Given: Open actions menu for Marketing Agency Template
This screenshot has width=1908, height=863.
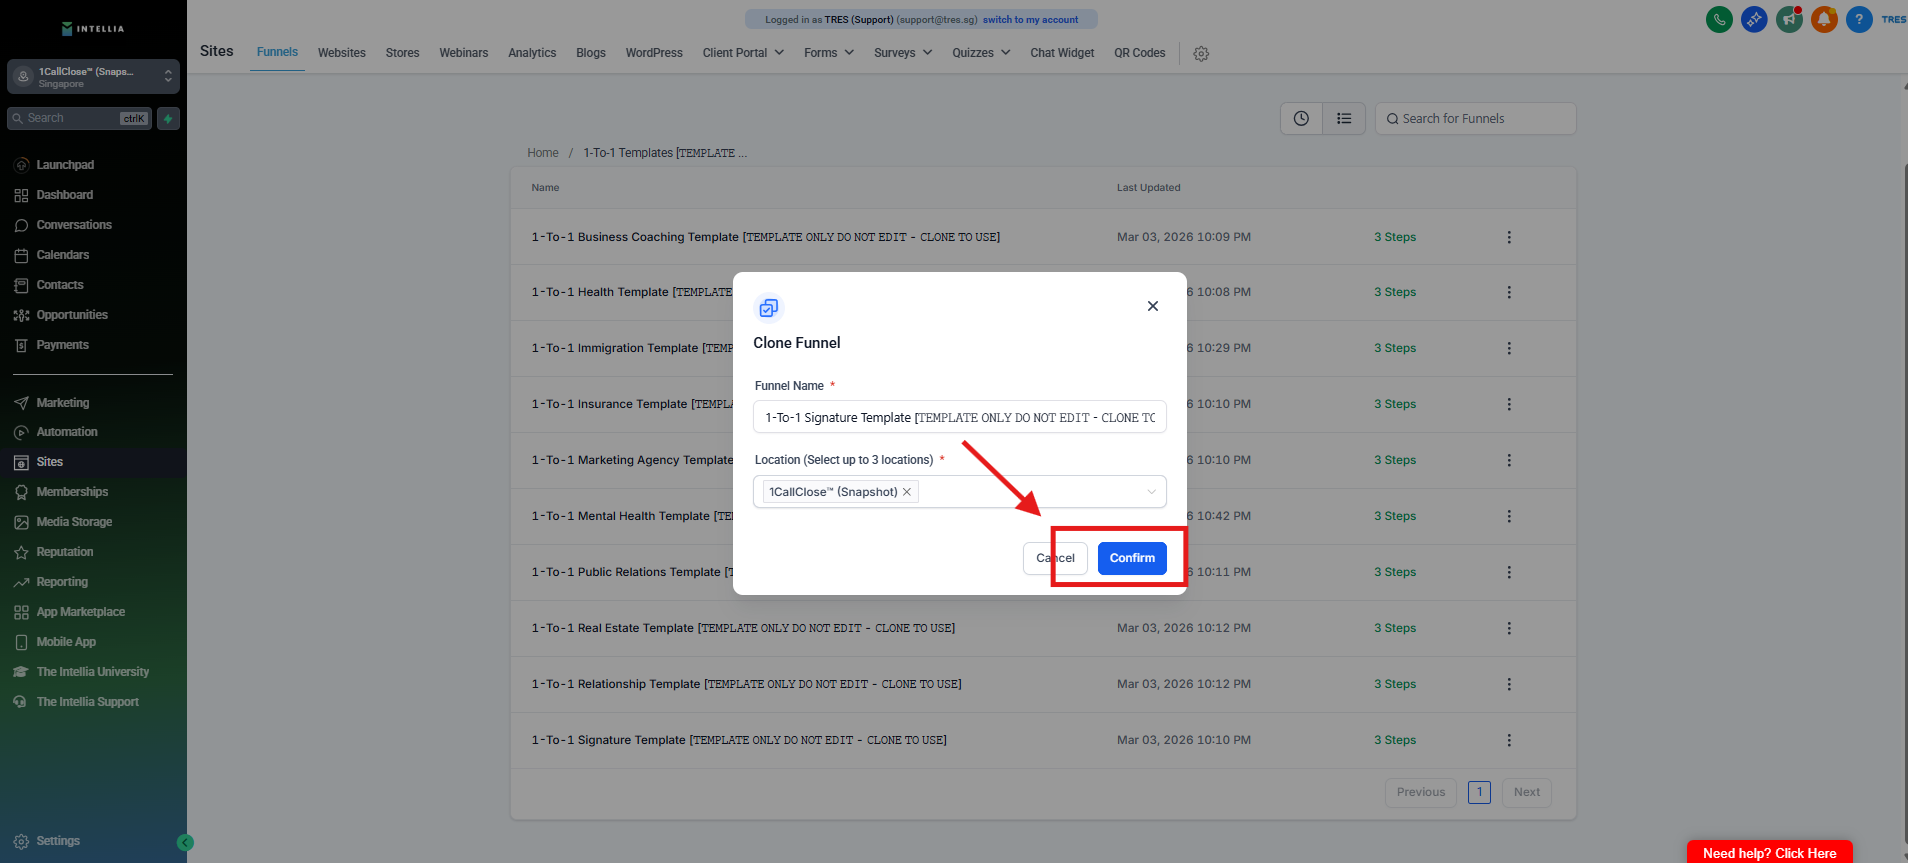Looking at the screenshot, I should click(x=1509, y=460).
